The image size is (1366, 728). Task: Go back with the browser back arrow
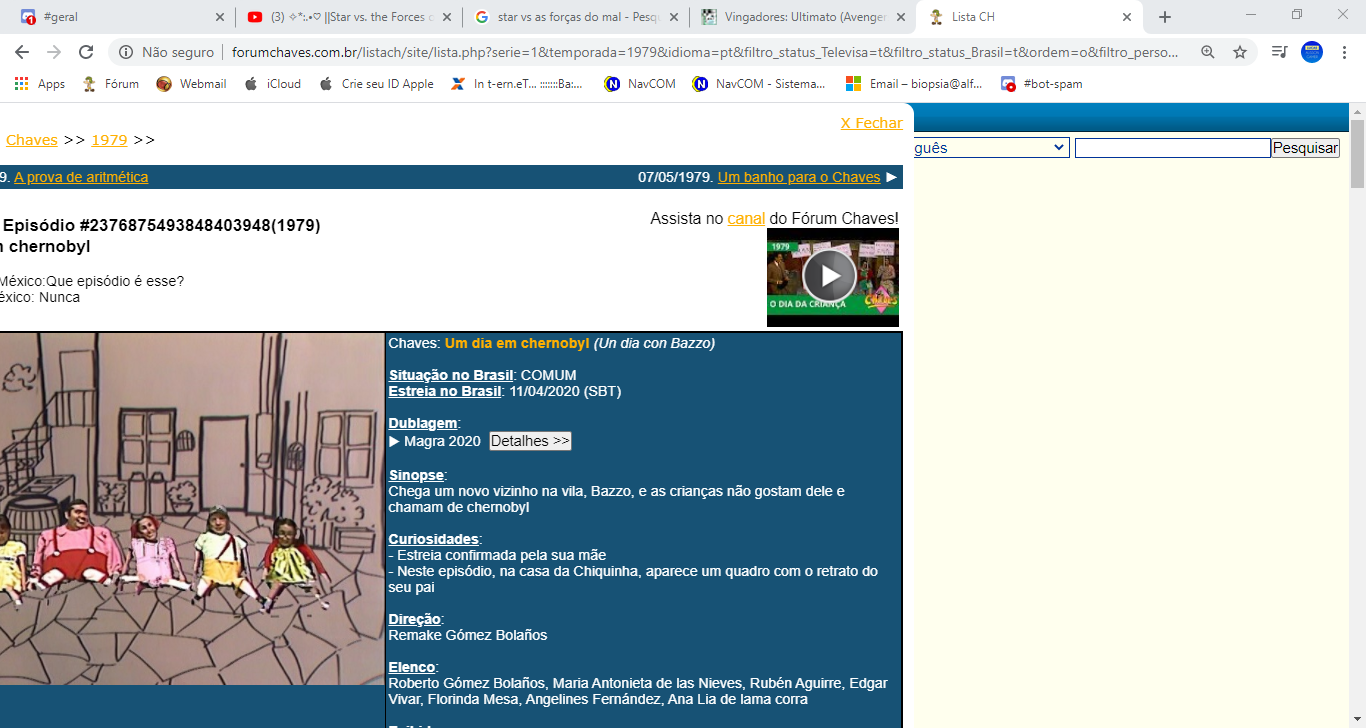(22, 52)
